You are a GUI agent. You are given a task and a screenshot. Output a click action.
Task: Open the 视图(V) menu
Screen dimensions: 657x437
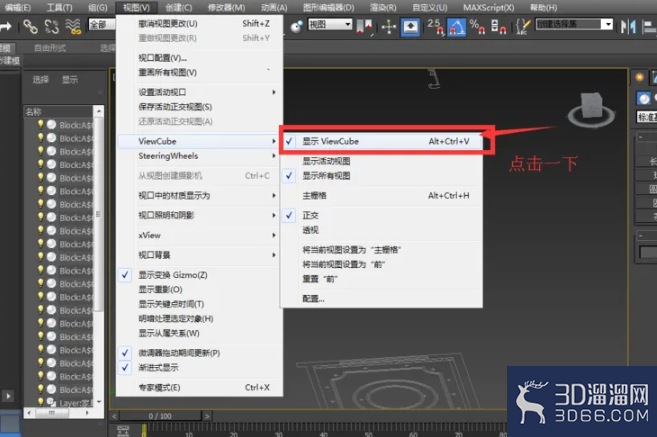coord(136,8)
